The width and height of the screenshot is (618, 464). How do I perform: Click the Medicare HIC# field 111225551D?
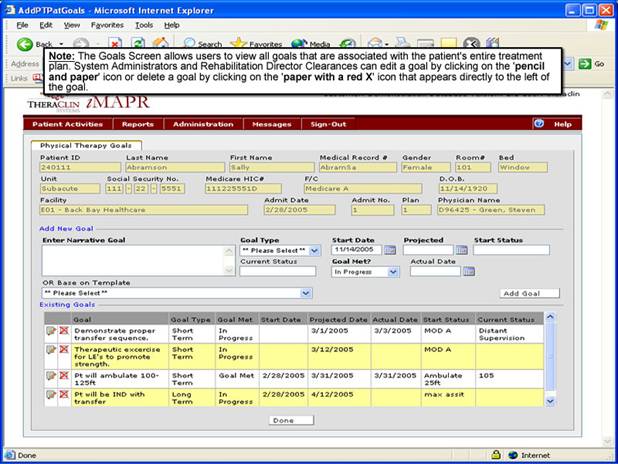pos(243,188)
